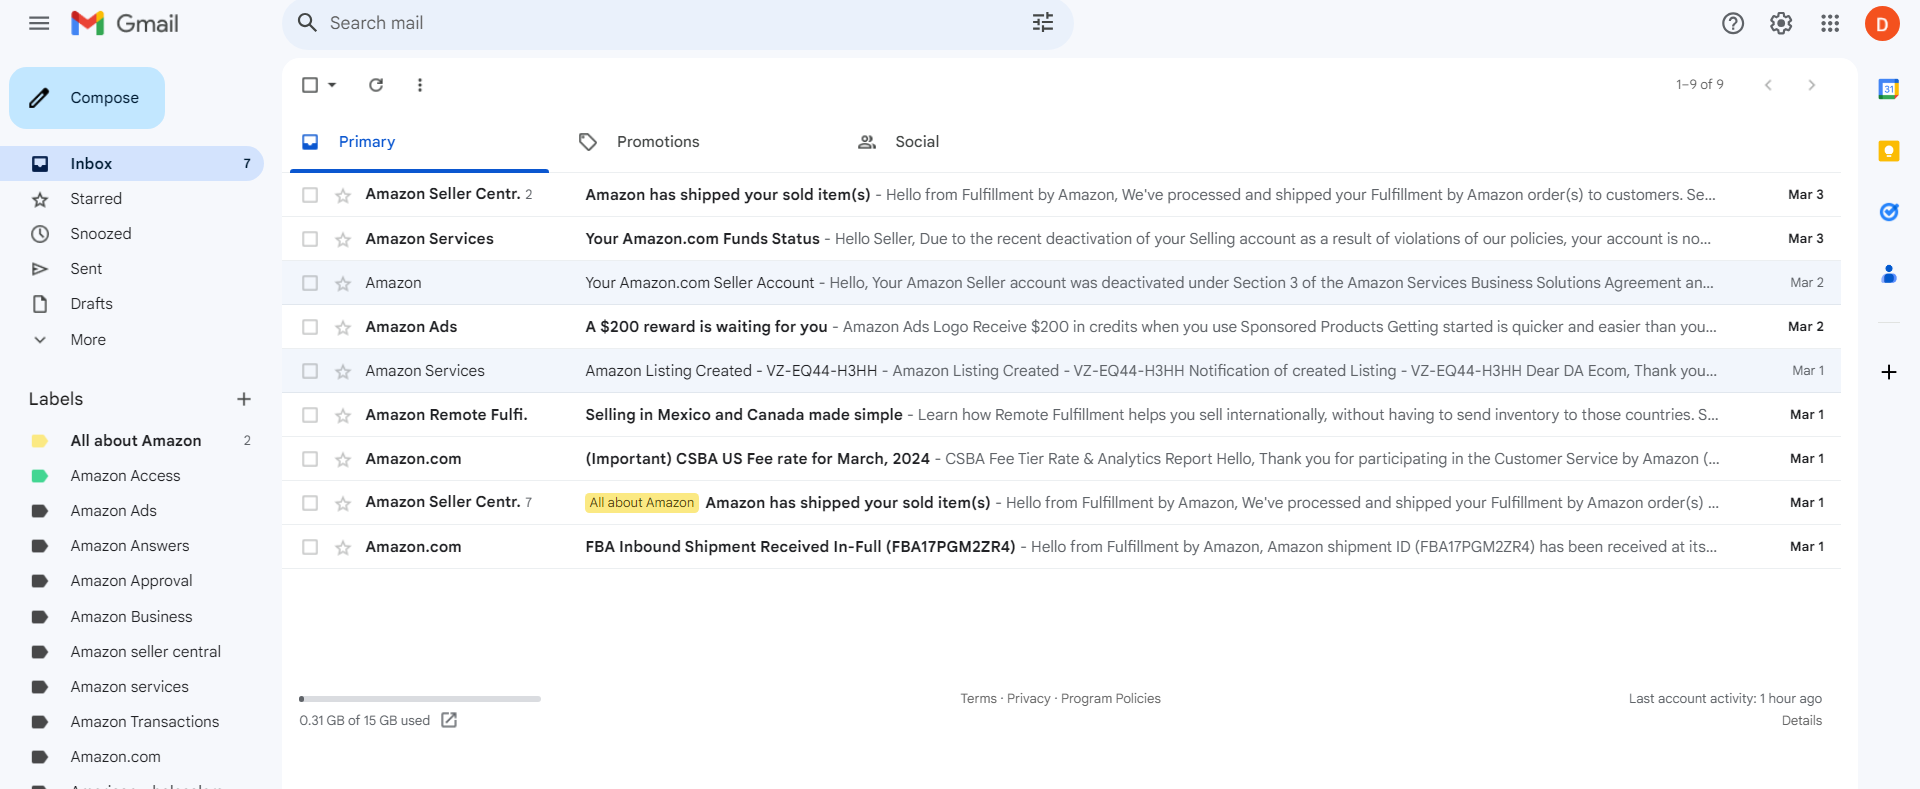This screenshot has width=1920, height=789.
Task: Open the Amazon Answers label
Action: [132, 546]
